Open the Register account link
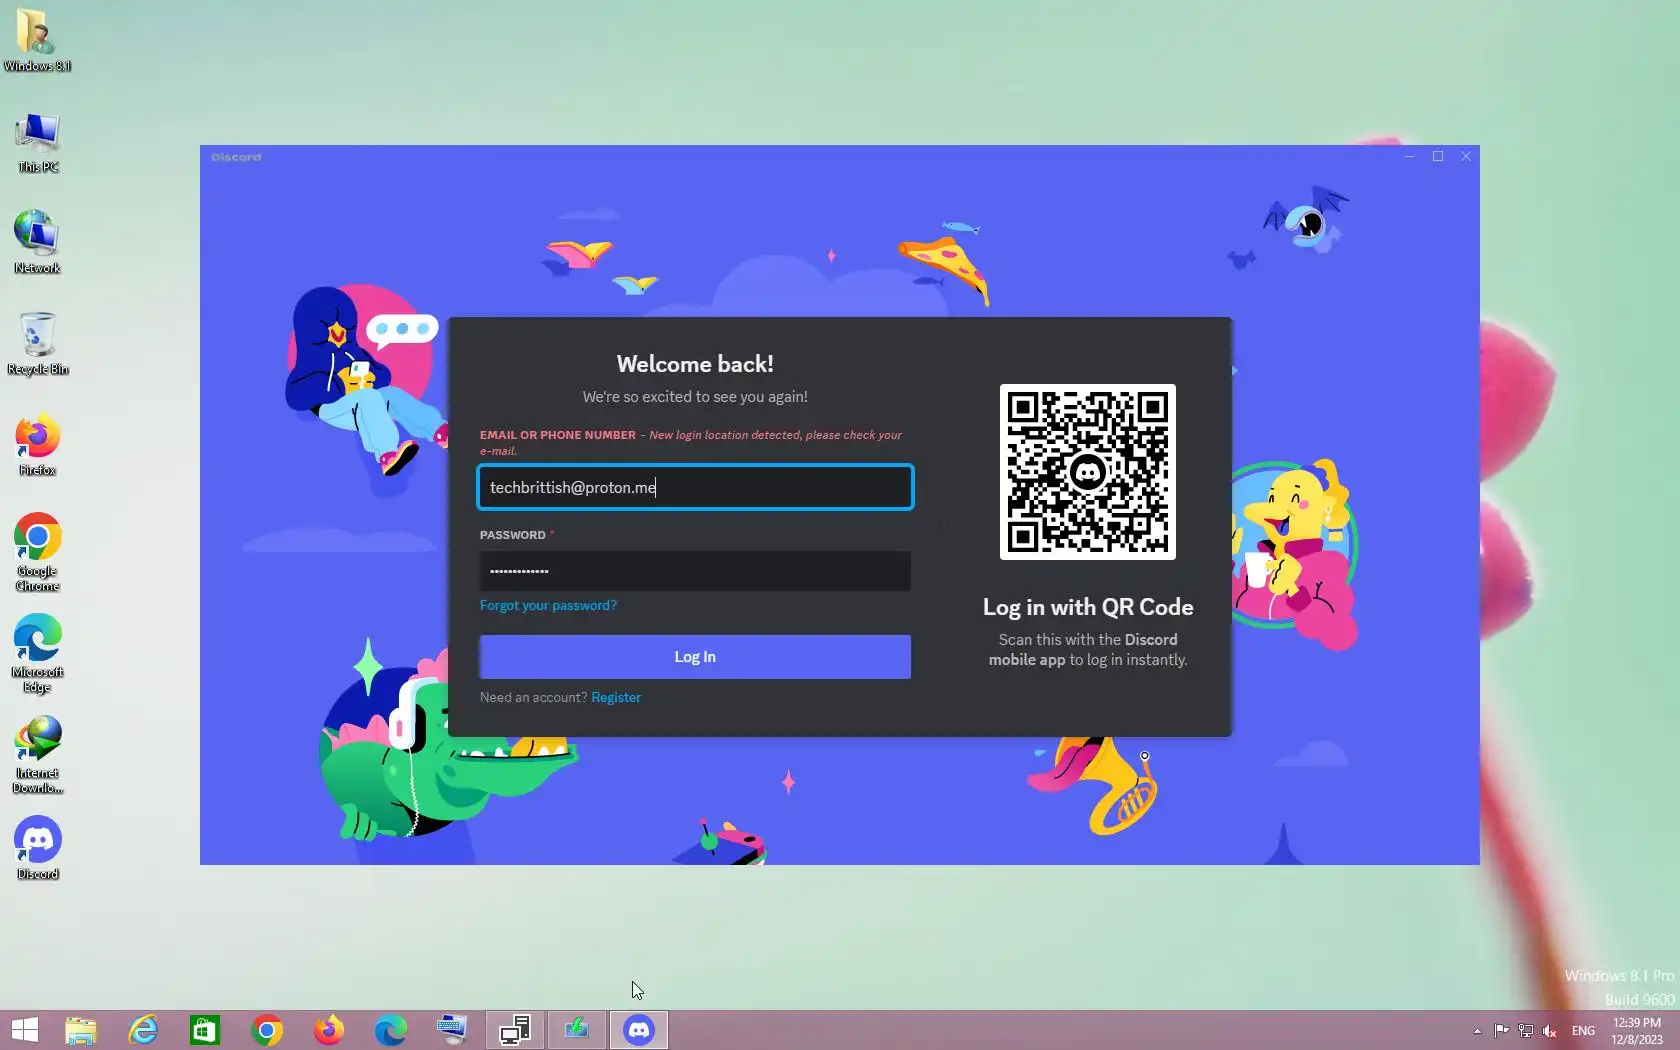Image resolution: width=1680 pixels, height=1050 pixels. click(x=616, y=697)
